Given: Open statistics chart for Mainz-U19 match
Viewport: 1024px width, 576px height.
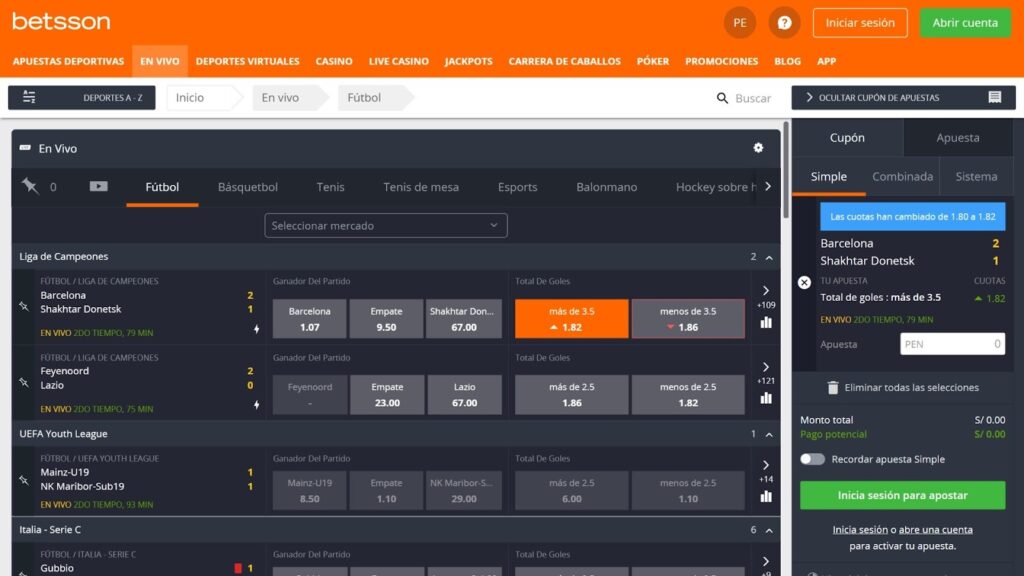Looking at the screenshot, I should click(766, 496).
